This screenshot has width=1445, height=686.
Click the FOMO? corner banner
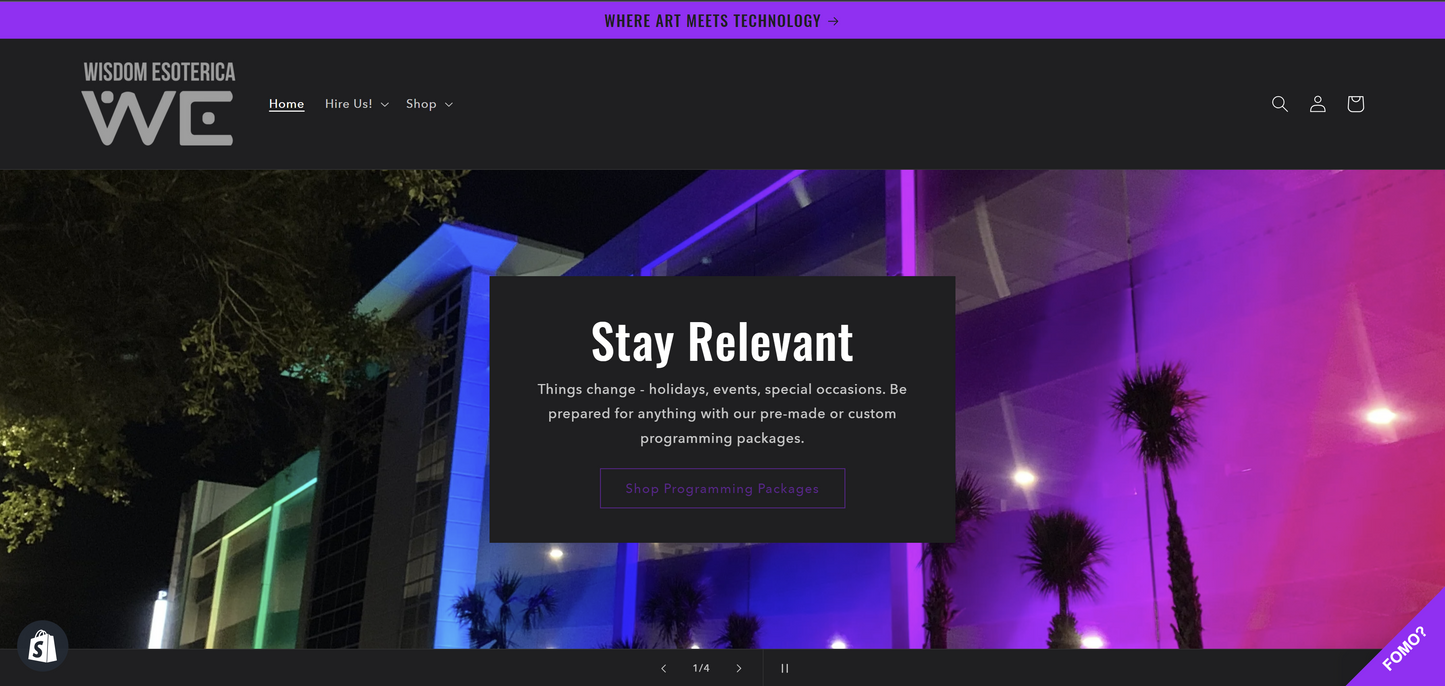pos(1406,648)
